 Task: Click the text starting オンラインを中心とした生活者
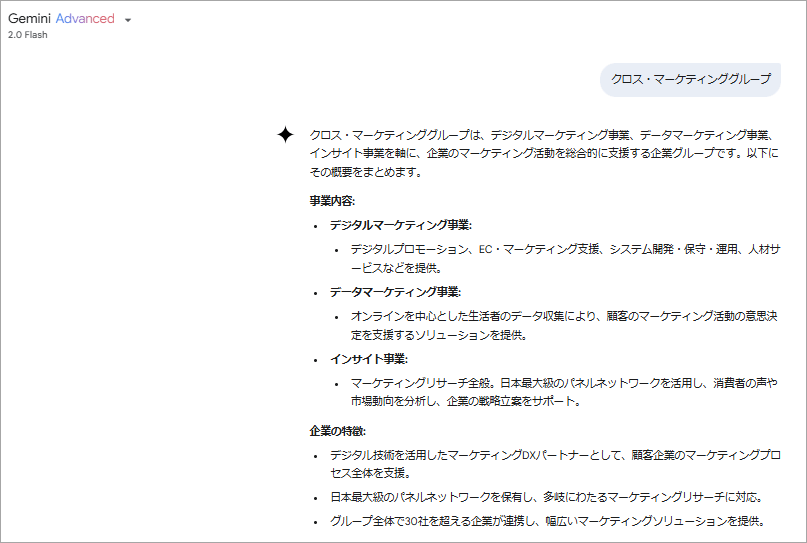(564, 325)
